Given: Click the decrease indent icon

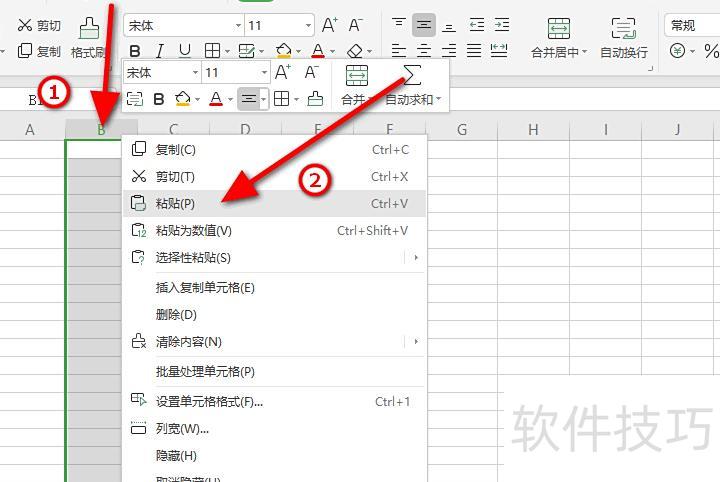Looking at the screenshot, I should pos(477,24).
